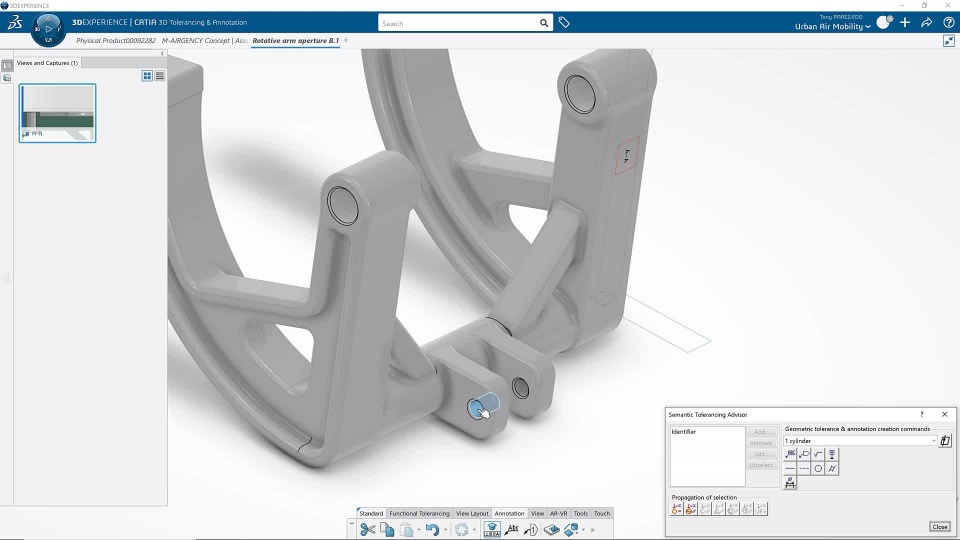The height and width of the screenshot is (540, 960).
Task: Click the icon beside the cylinder dropdown
Action: (x=945, y=441)
